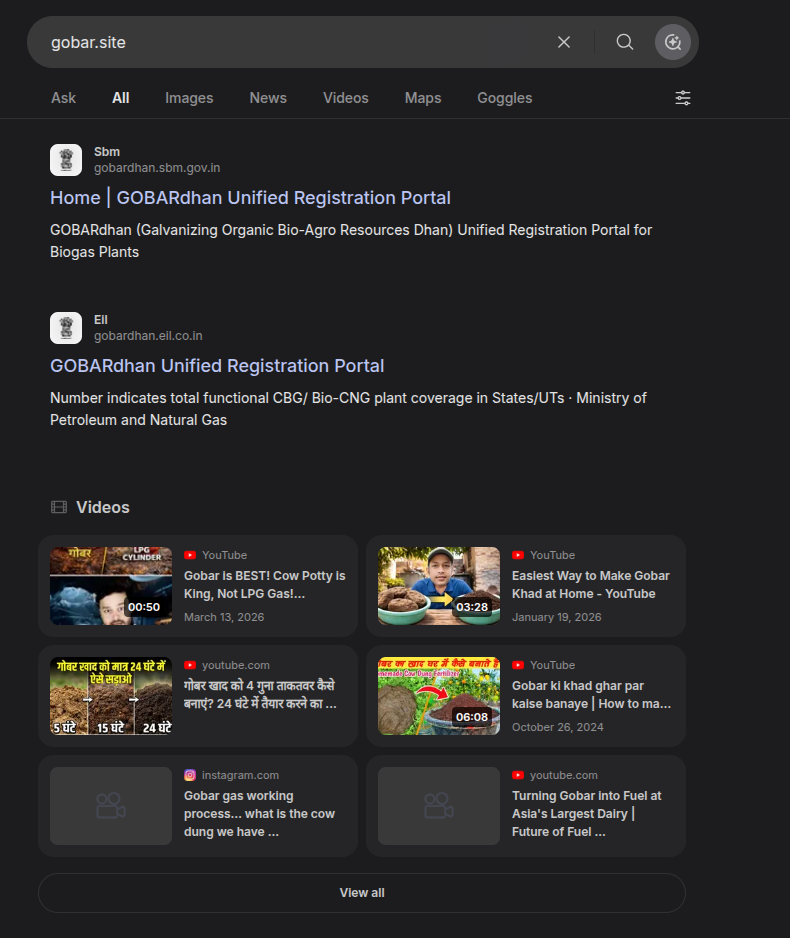Open the search filter settings icon
This screenshot has width=790, height=938.
click(683, 98)
